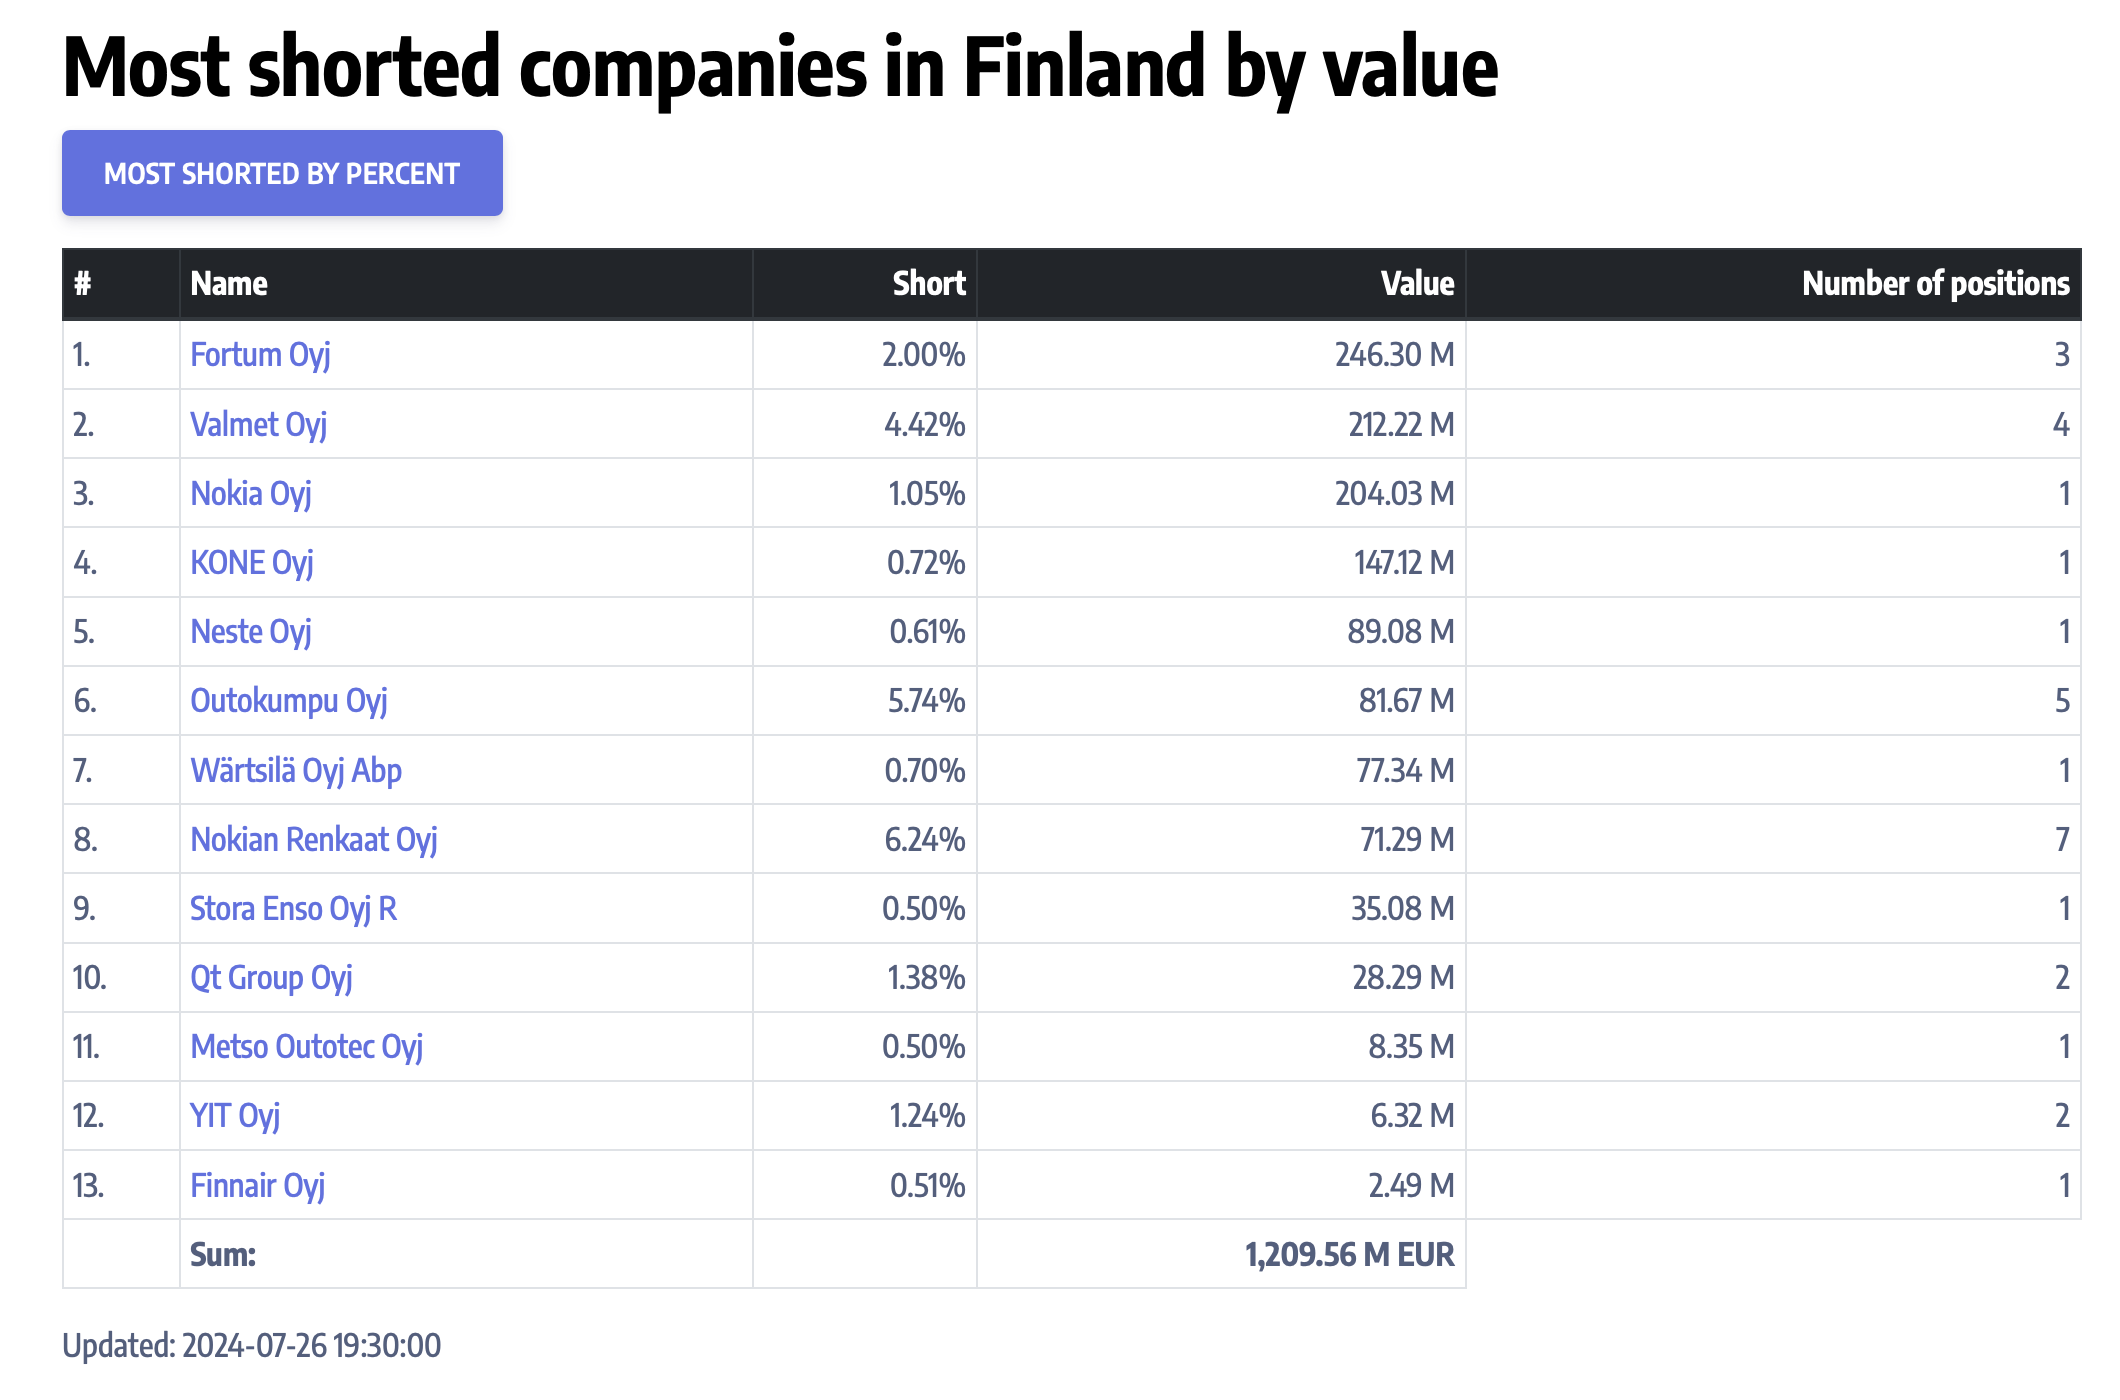The width and height of the screenshot is (2120, 1400).
Task: Open Nokian Renkaat Oyj link
Action: [313, 839]
